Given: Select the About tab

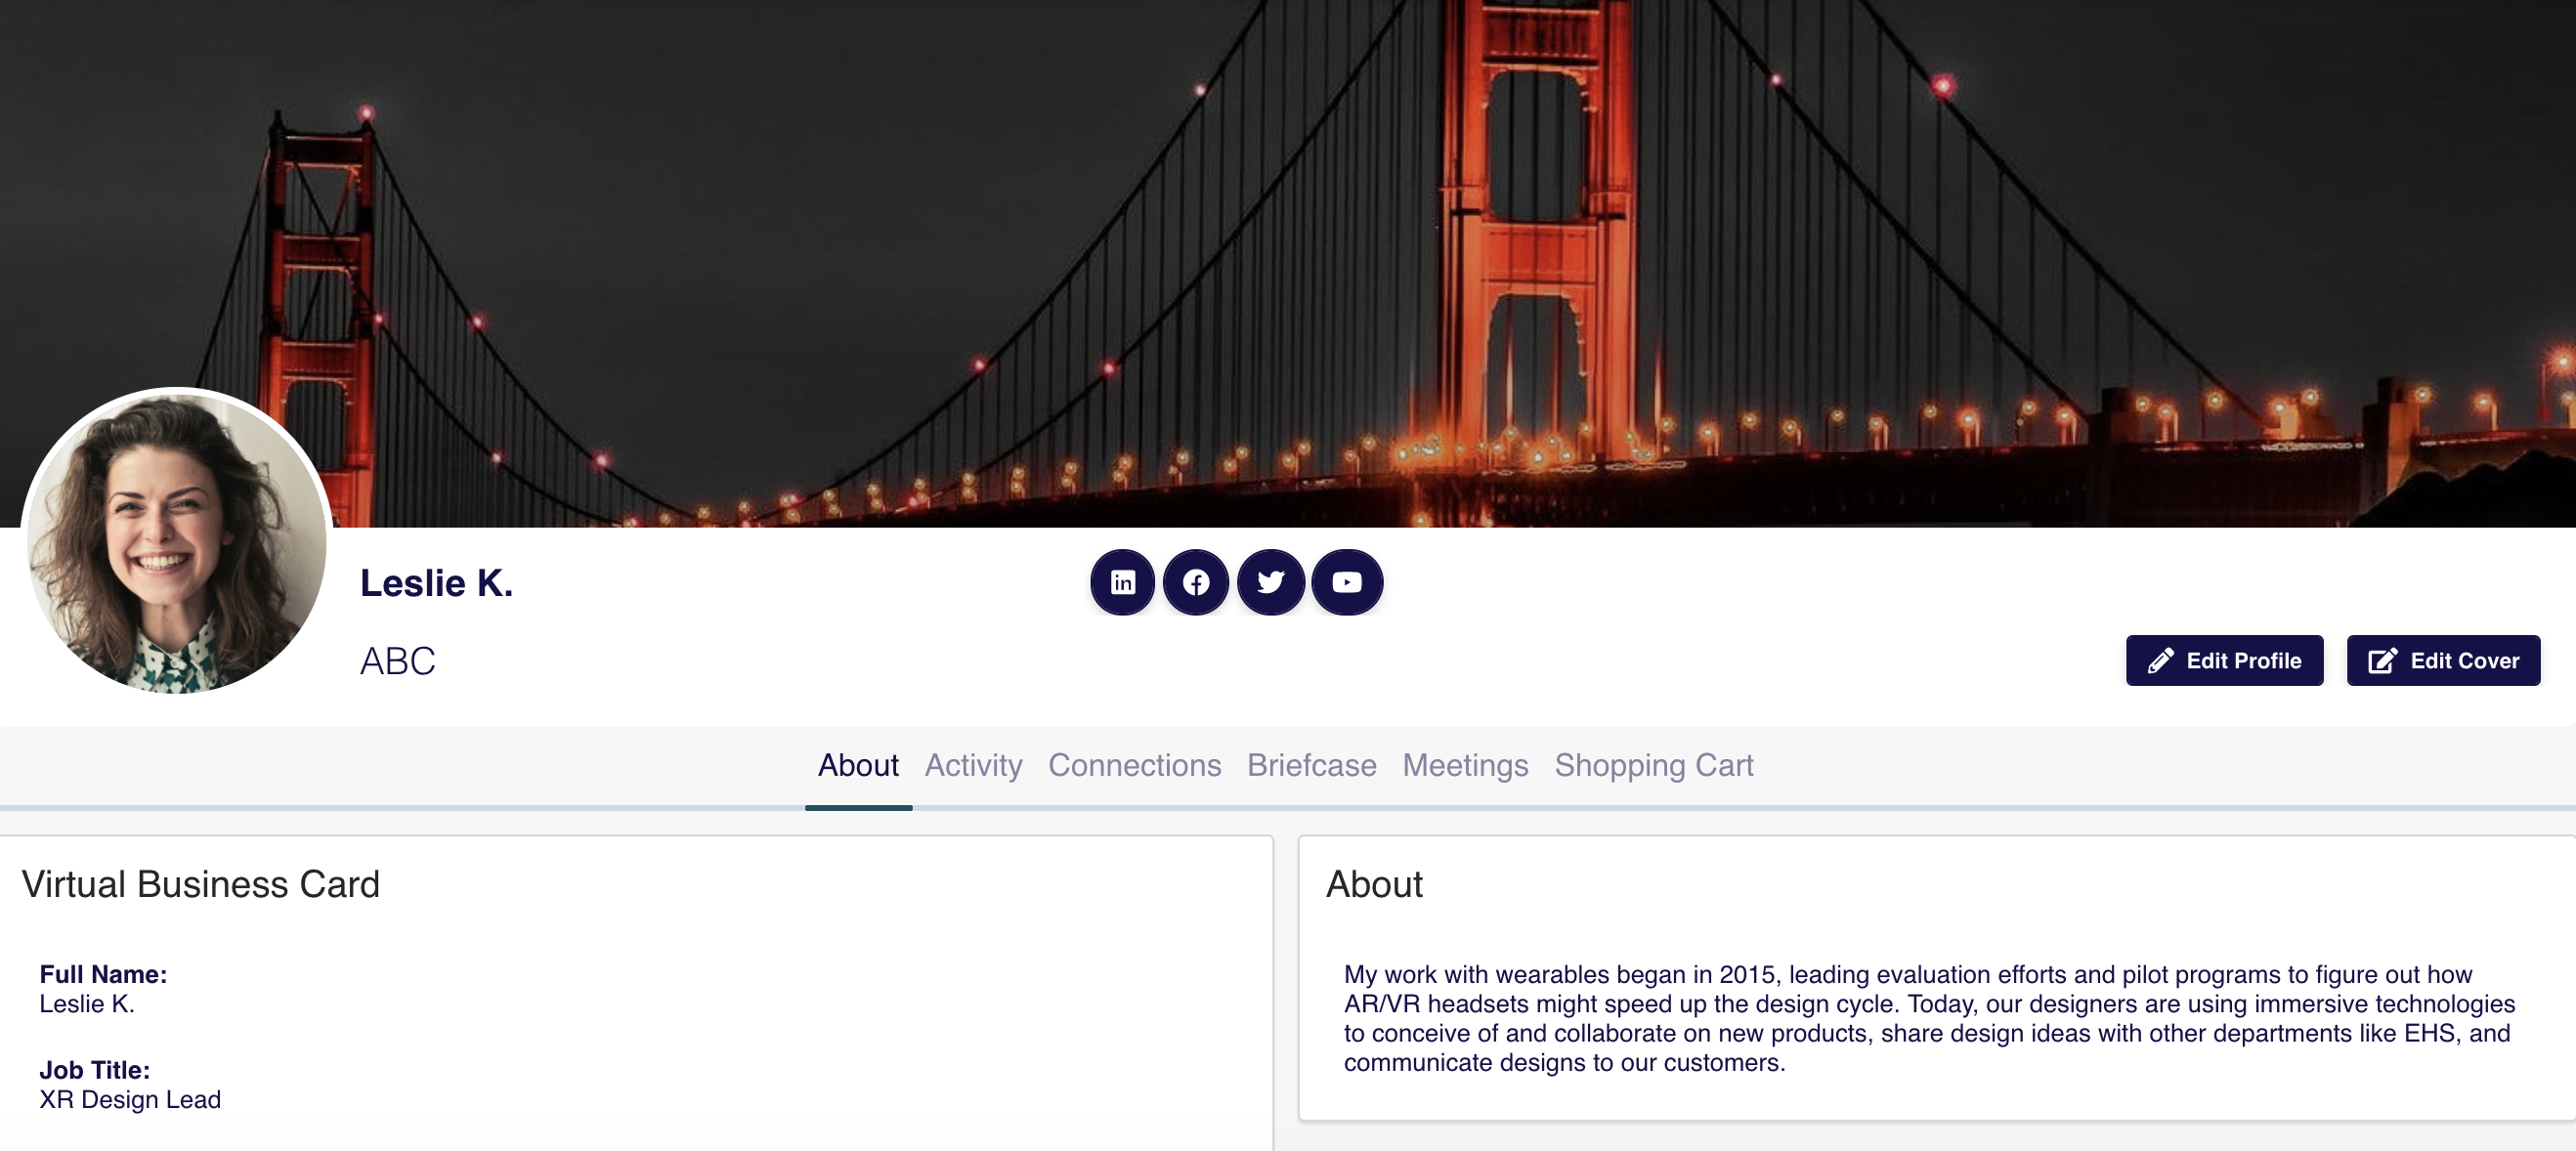Looking at the screenshot, I should pos(858,765).
